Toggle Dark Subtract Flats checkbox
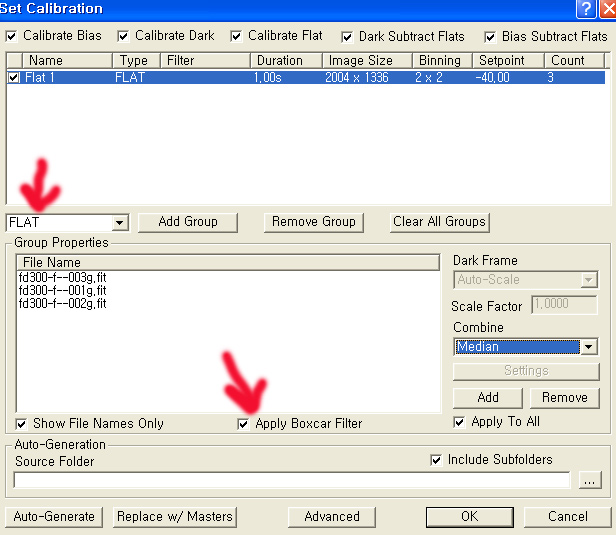The image size is (616, 535). click(347, 37)
